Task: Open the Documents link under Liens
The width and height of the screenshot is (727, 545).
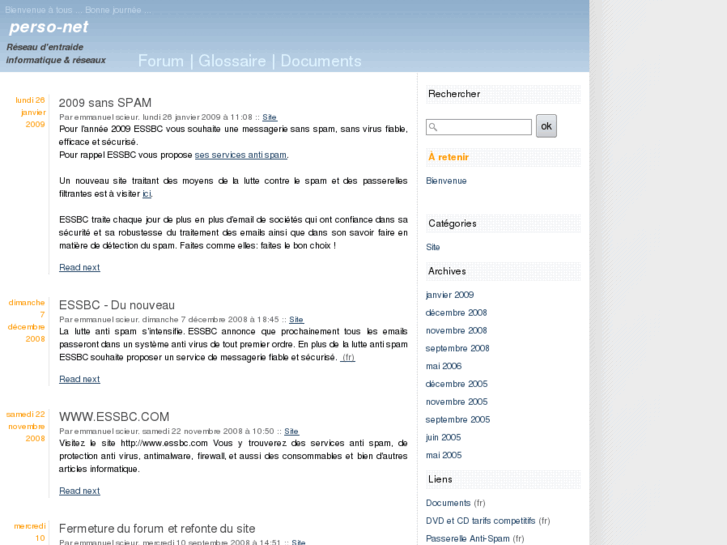Action: pyautogui.click(x=448, y=503)
